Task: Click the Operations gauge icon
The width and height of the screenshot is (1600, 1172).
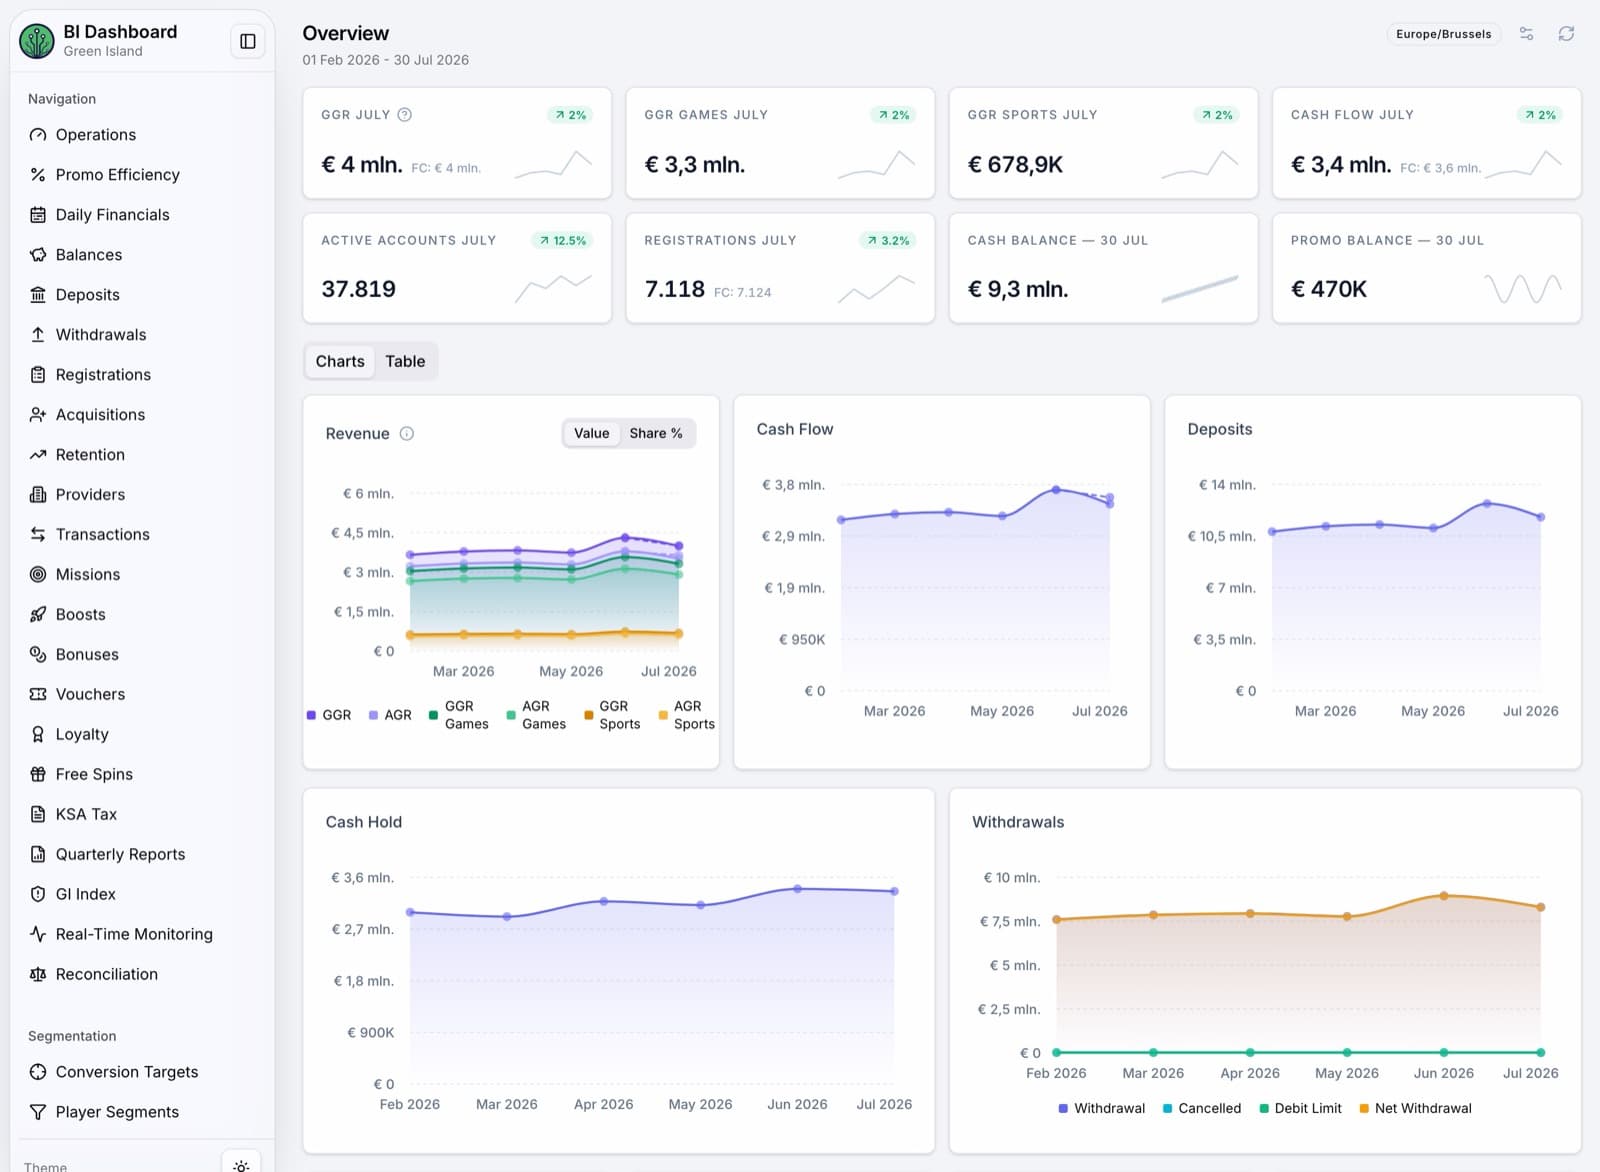Action: (38, 135)
